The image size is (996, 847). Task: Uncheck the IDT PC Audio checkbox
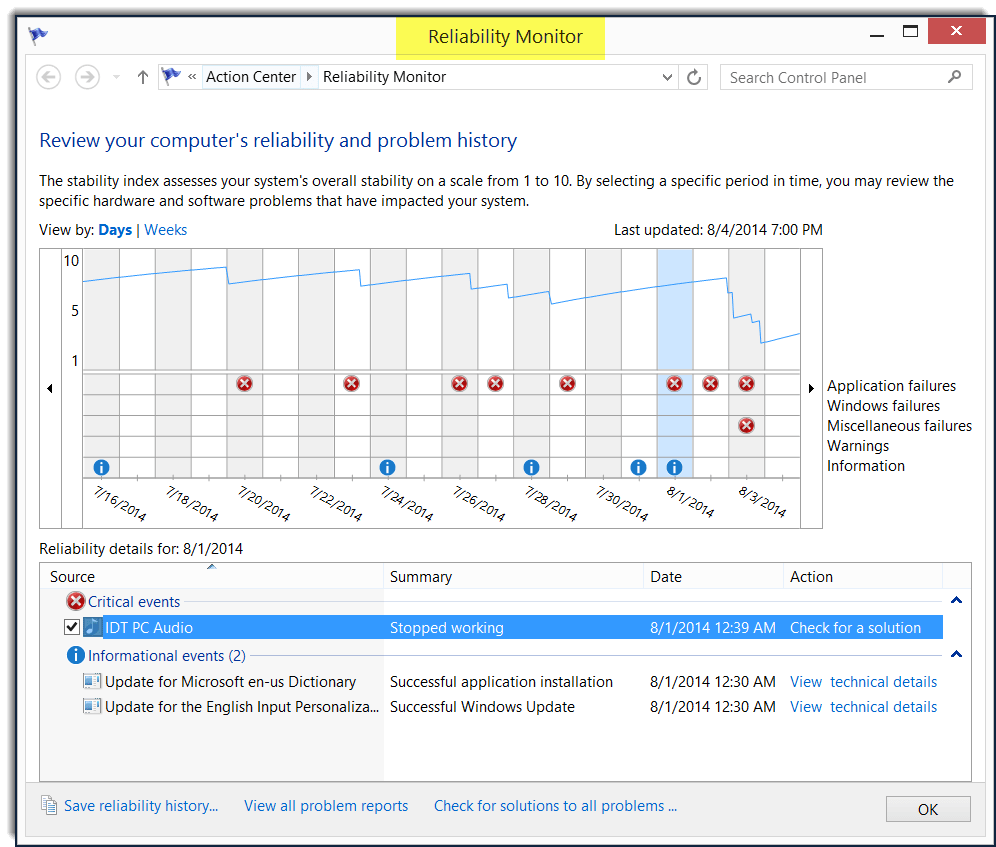pyautogui.click(x=72, y=627)
